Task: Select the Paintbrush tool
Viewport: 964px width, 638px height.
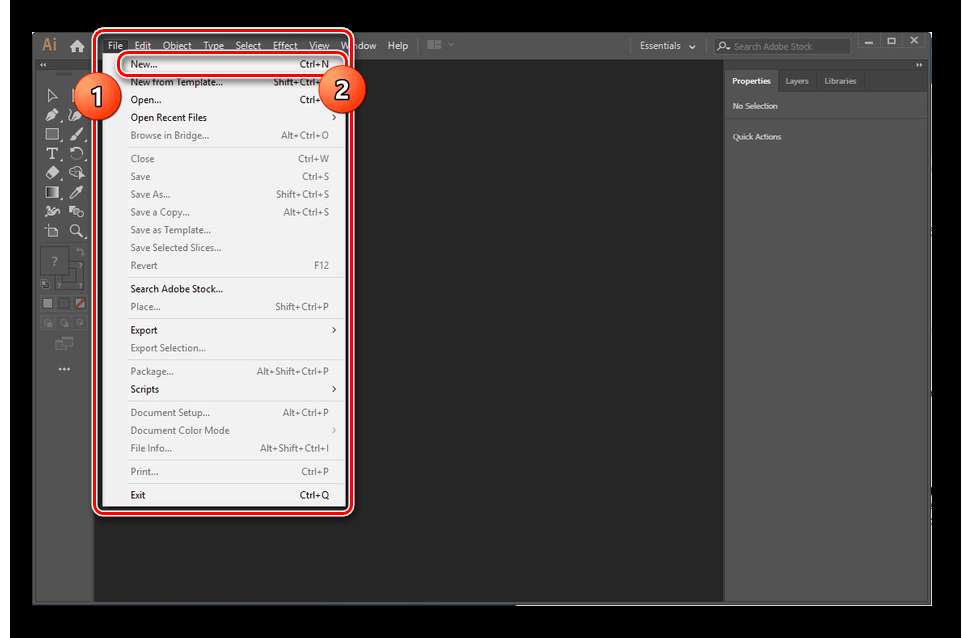Action: [76, 134]
